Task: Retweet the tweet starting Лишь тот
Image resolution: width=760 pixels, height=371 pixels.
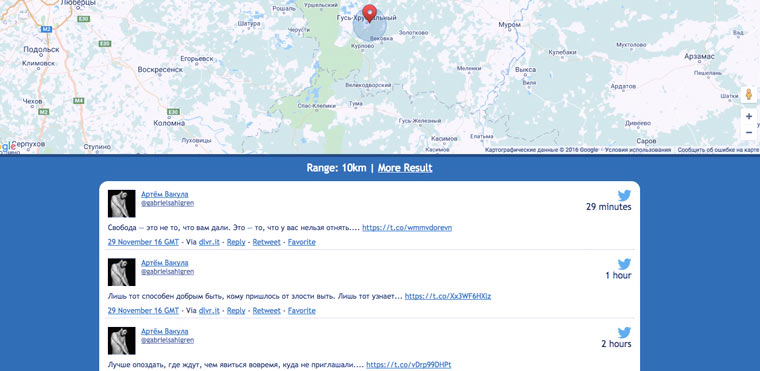Action: click(x=266, y=310)
